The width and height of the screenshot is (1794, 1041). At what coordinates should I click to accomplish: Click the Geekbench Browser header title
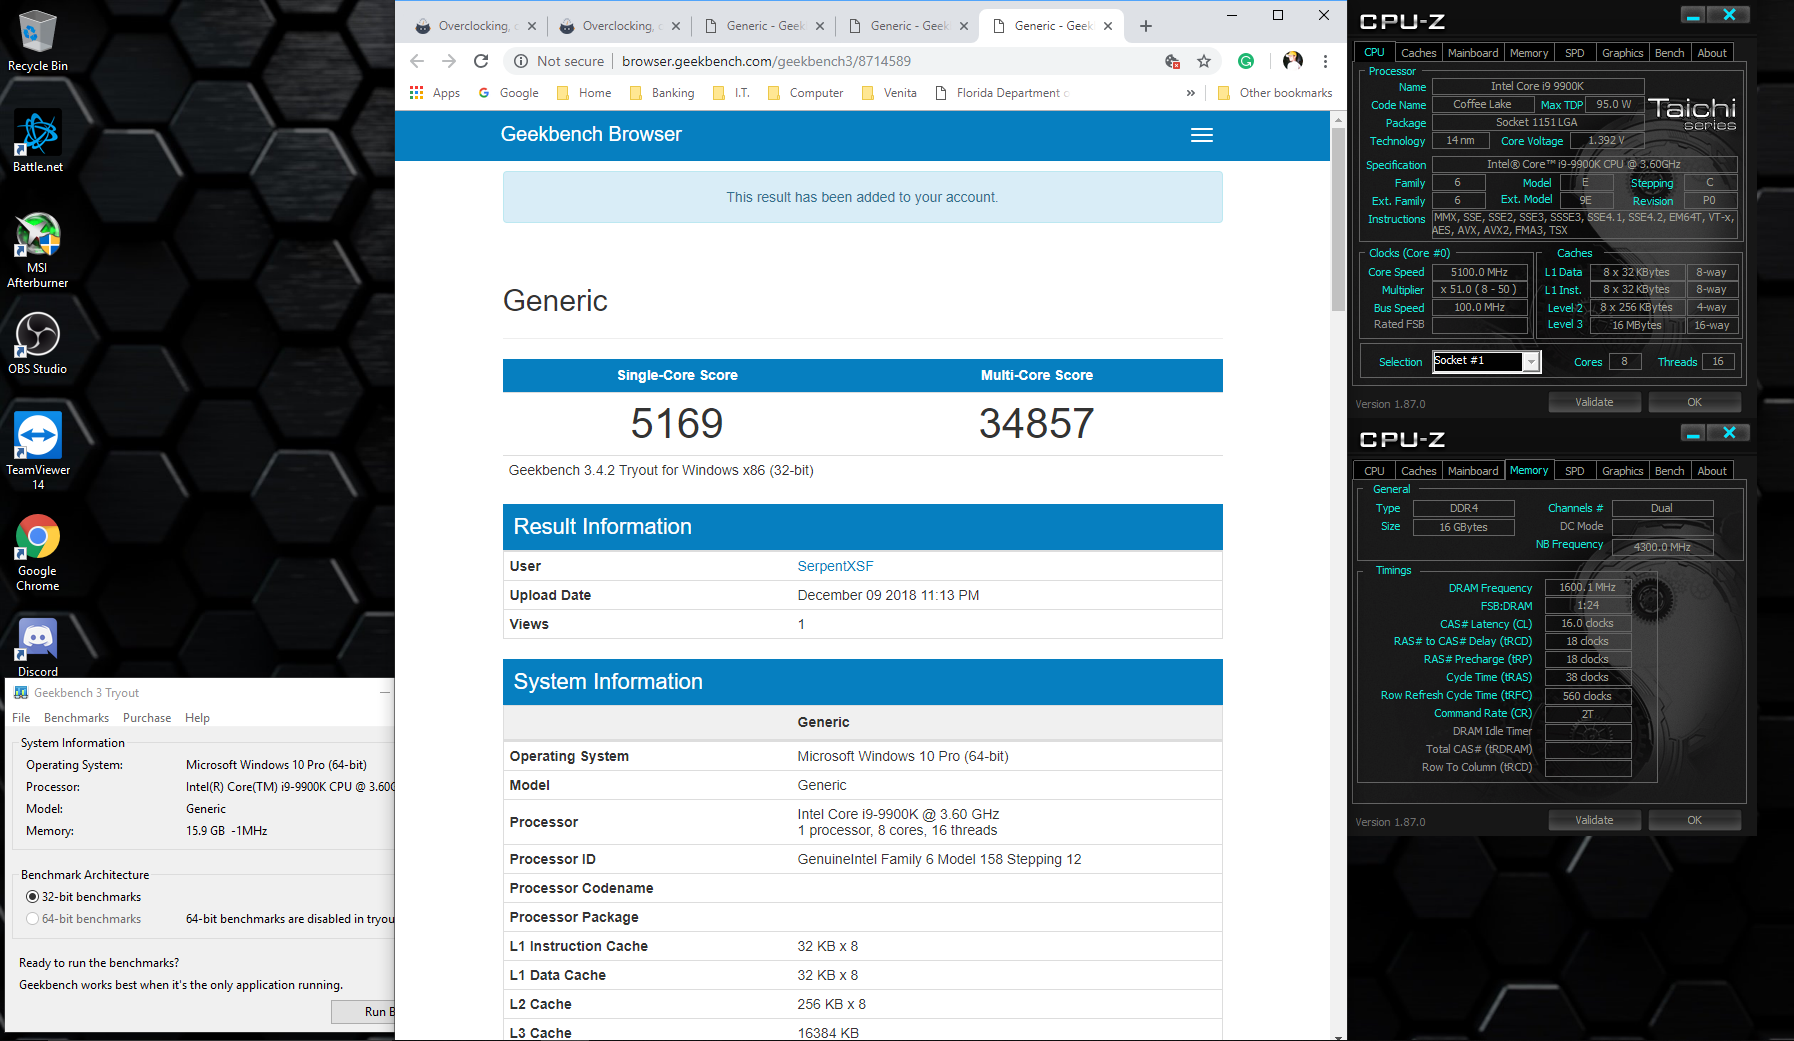click(x=591, y=134)
